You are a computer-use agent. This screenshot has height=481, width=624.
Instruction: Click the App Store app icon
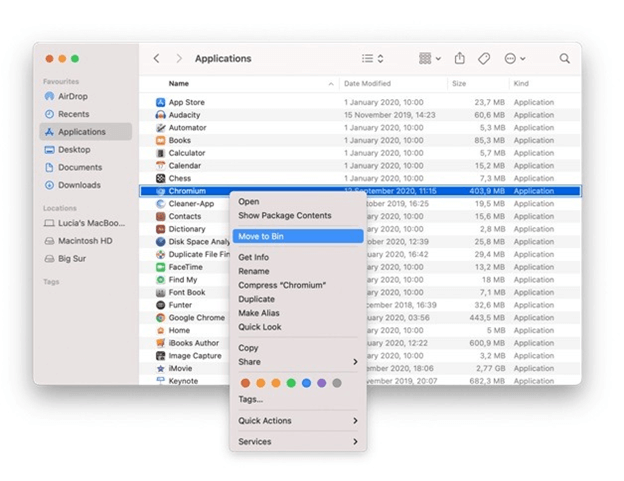(160, 102)
